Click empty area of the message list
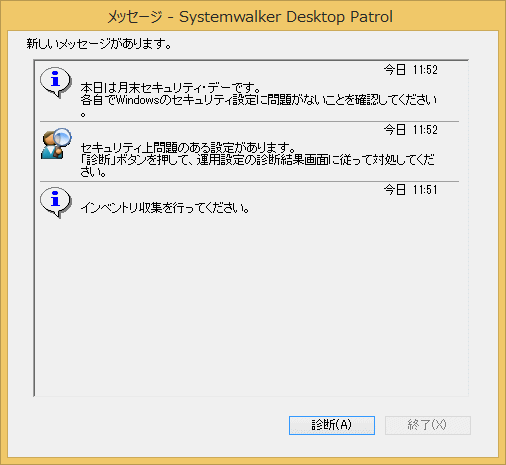Screen dimensions: 506x465 [x=250, y=307]
